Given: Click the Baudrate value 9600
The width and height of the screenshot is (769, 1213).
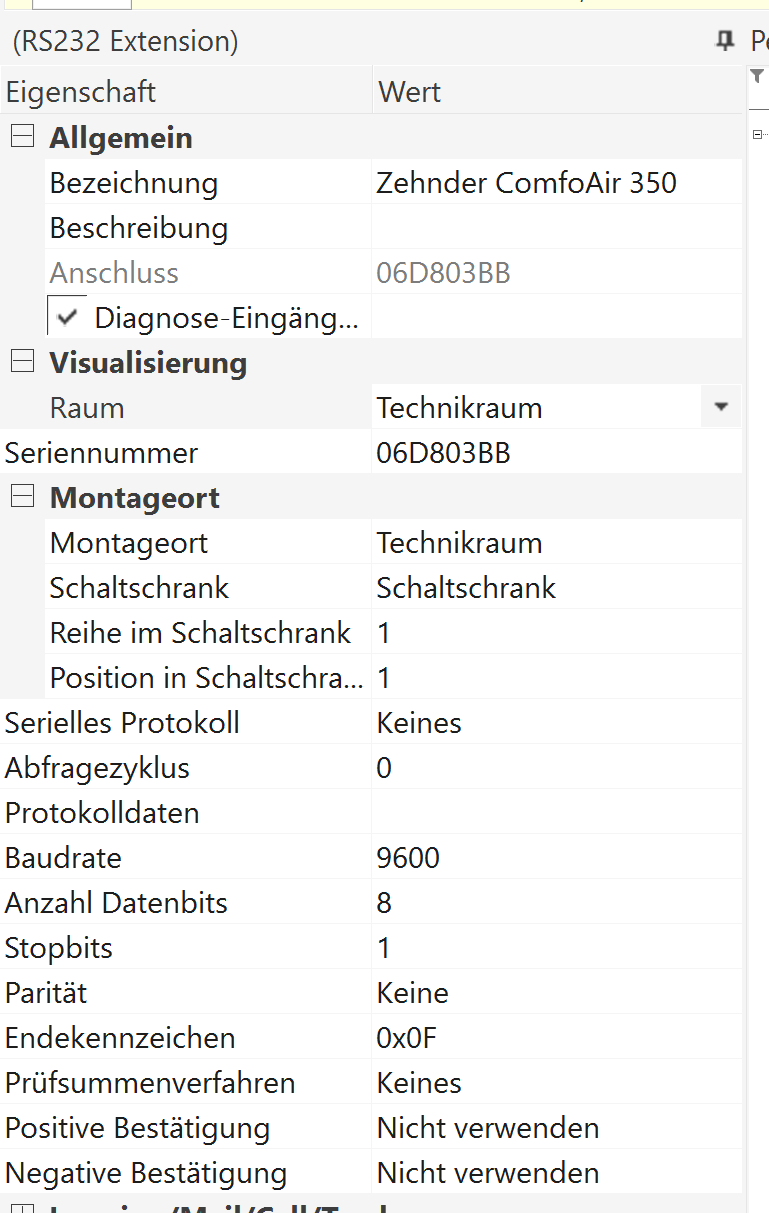Looking at the screenshot, I should coord(408,858).
